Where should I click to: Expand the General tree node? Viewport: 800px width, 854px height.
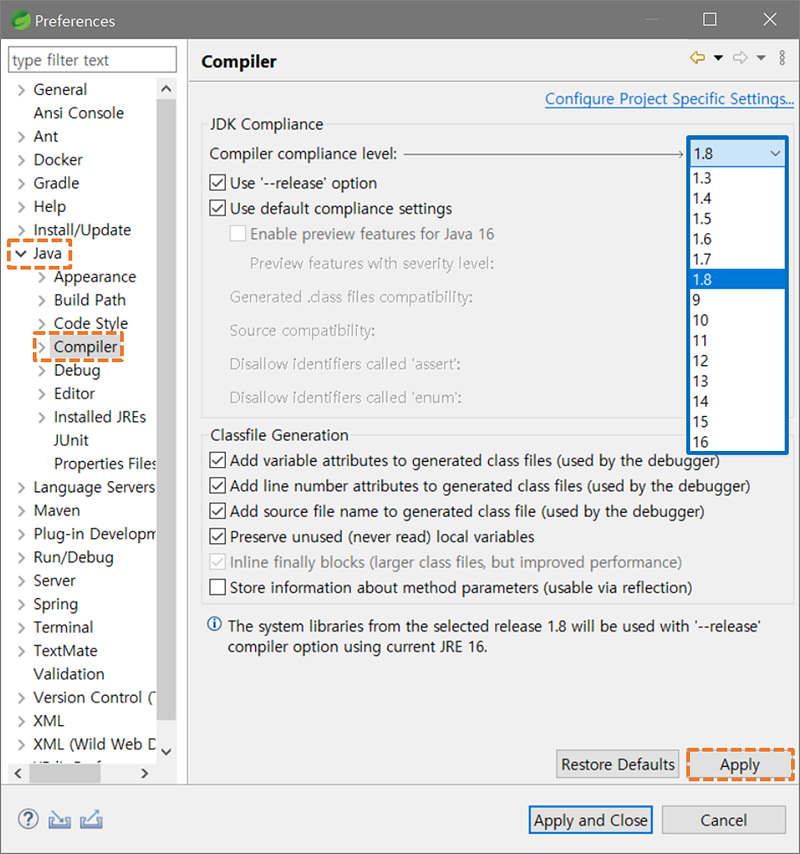[x=21, y=90]
